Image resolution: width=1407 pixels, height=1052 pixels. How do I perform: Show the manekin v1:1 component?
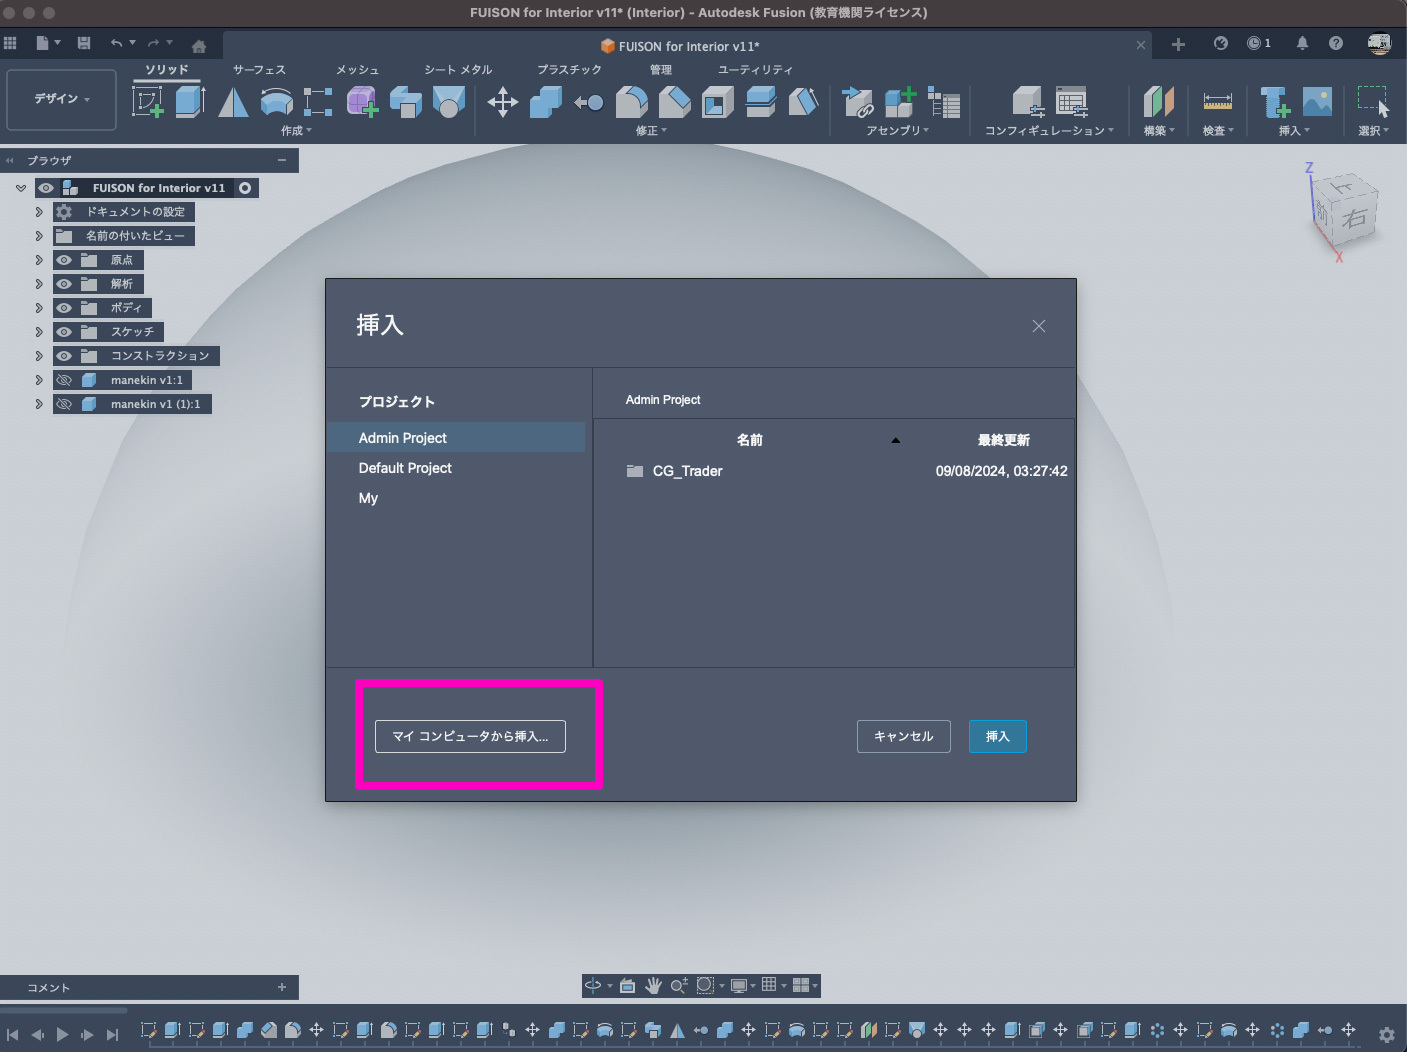click(x=65, y=380)
